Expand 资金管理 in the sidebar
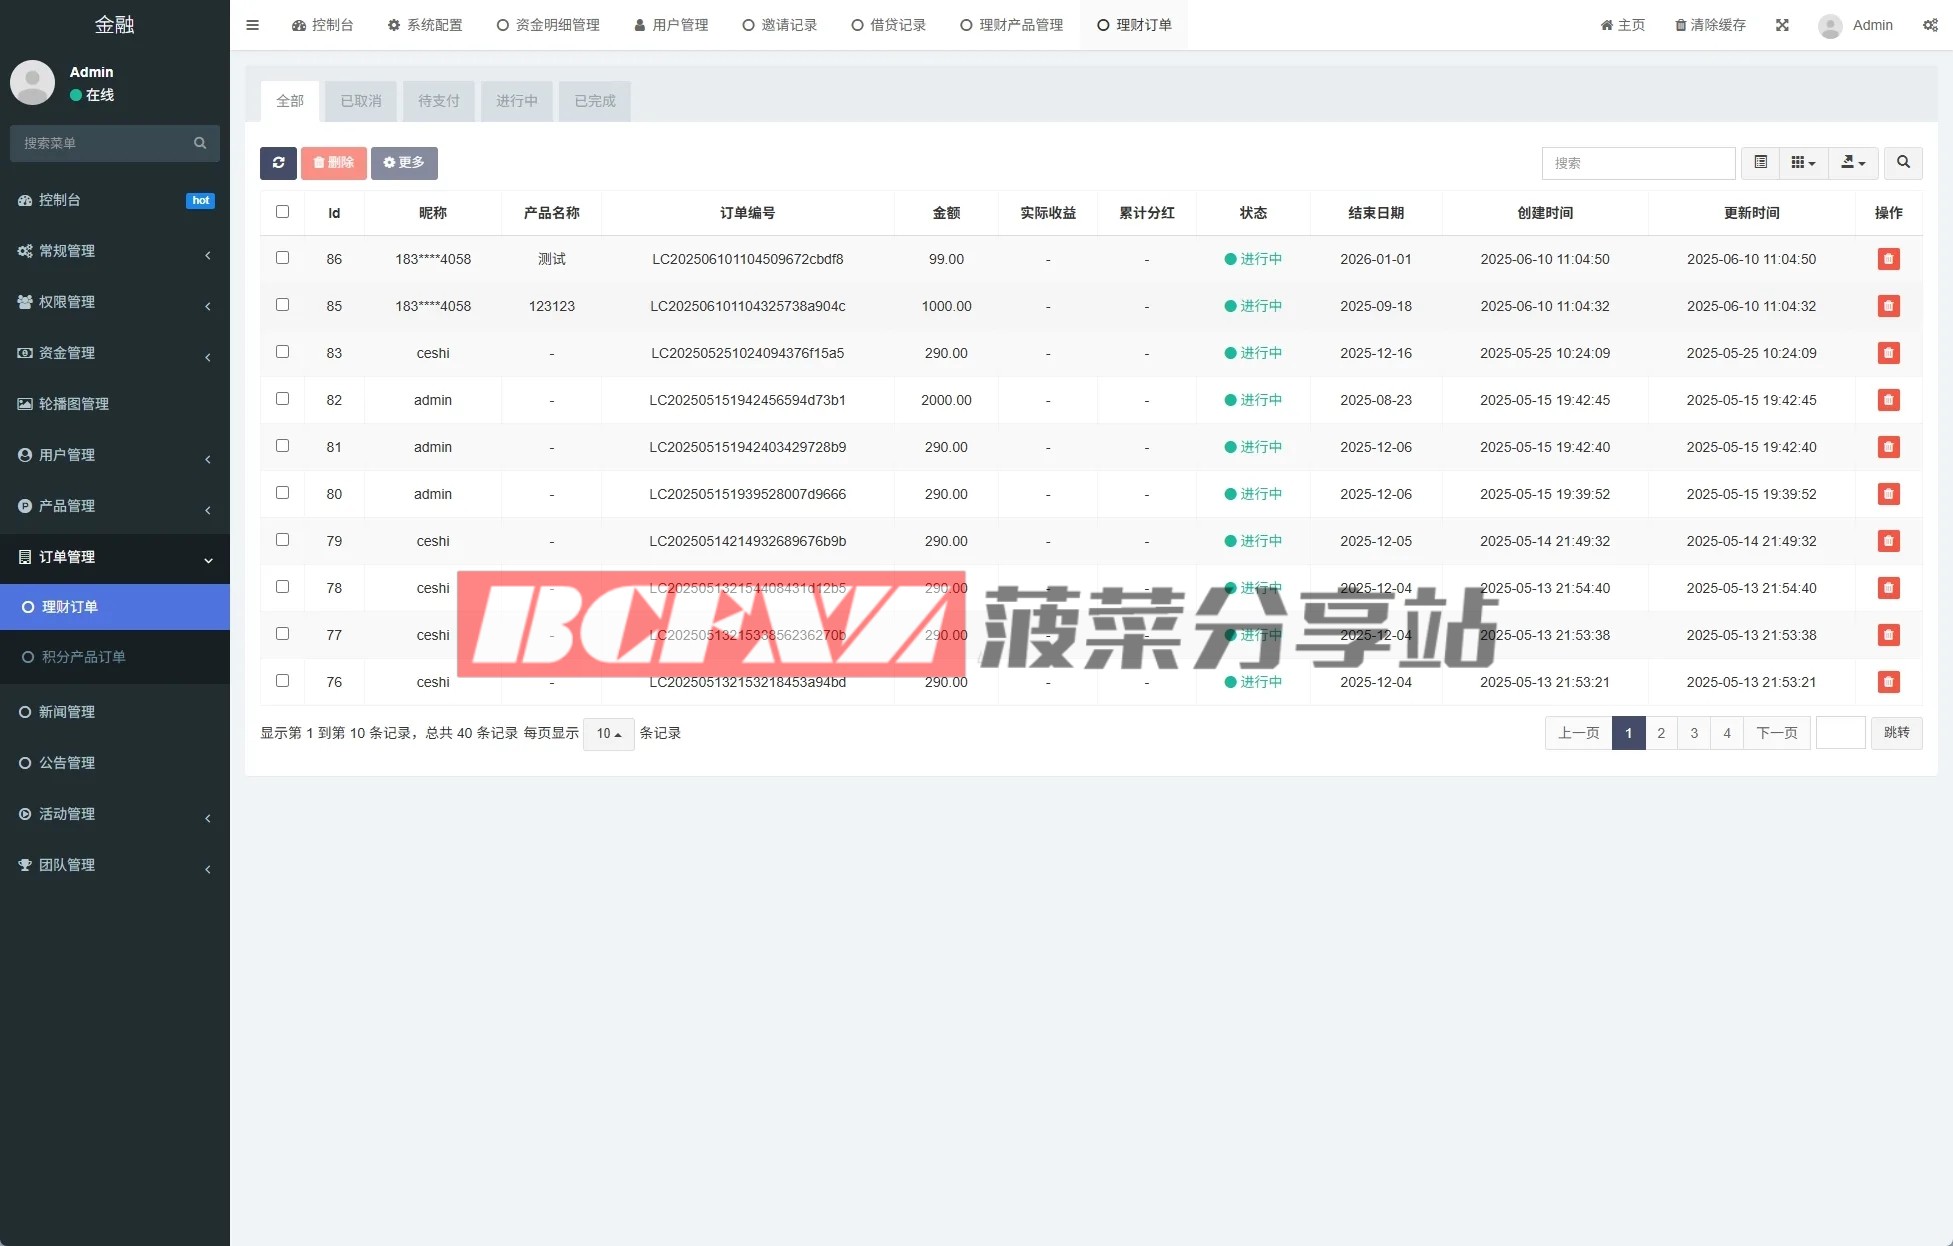This screenshot has height=1246, width=1953. [115, 353]
